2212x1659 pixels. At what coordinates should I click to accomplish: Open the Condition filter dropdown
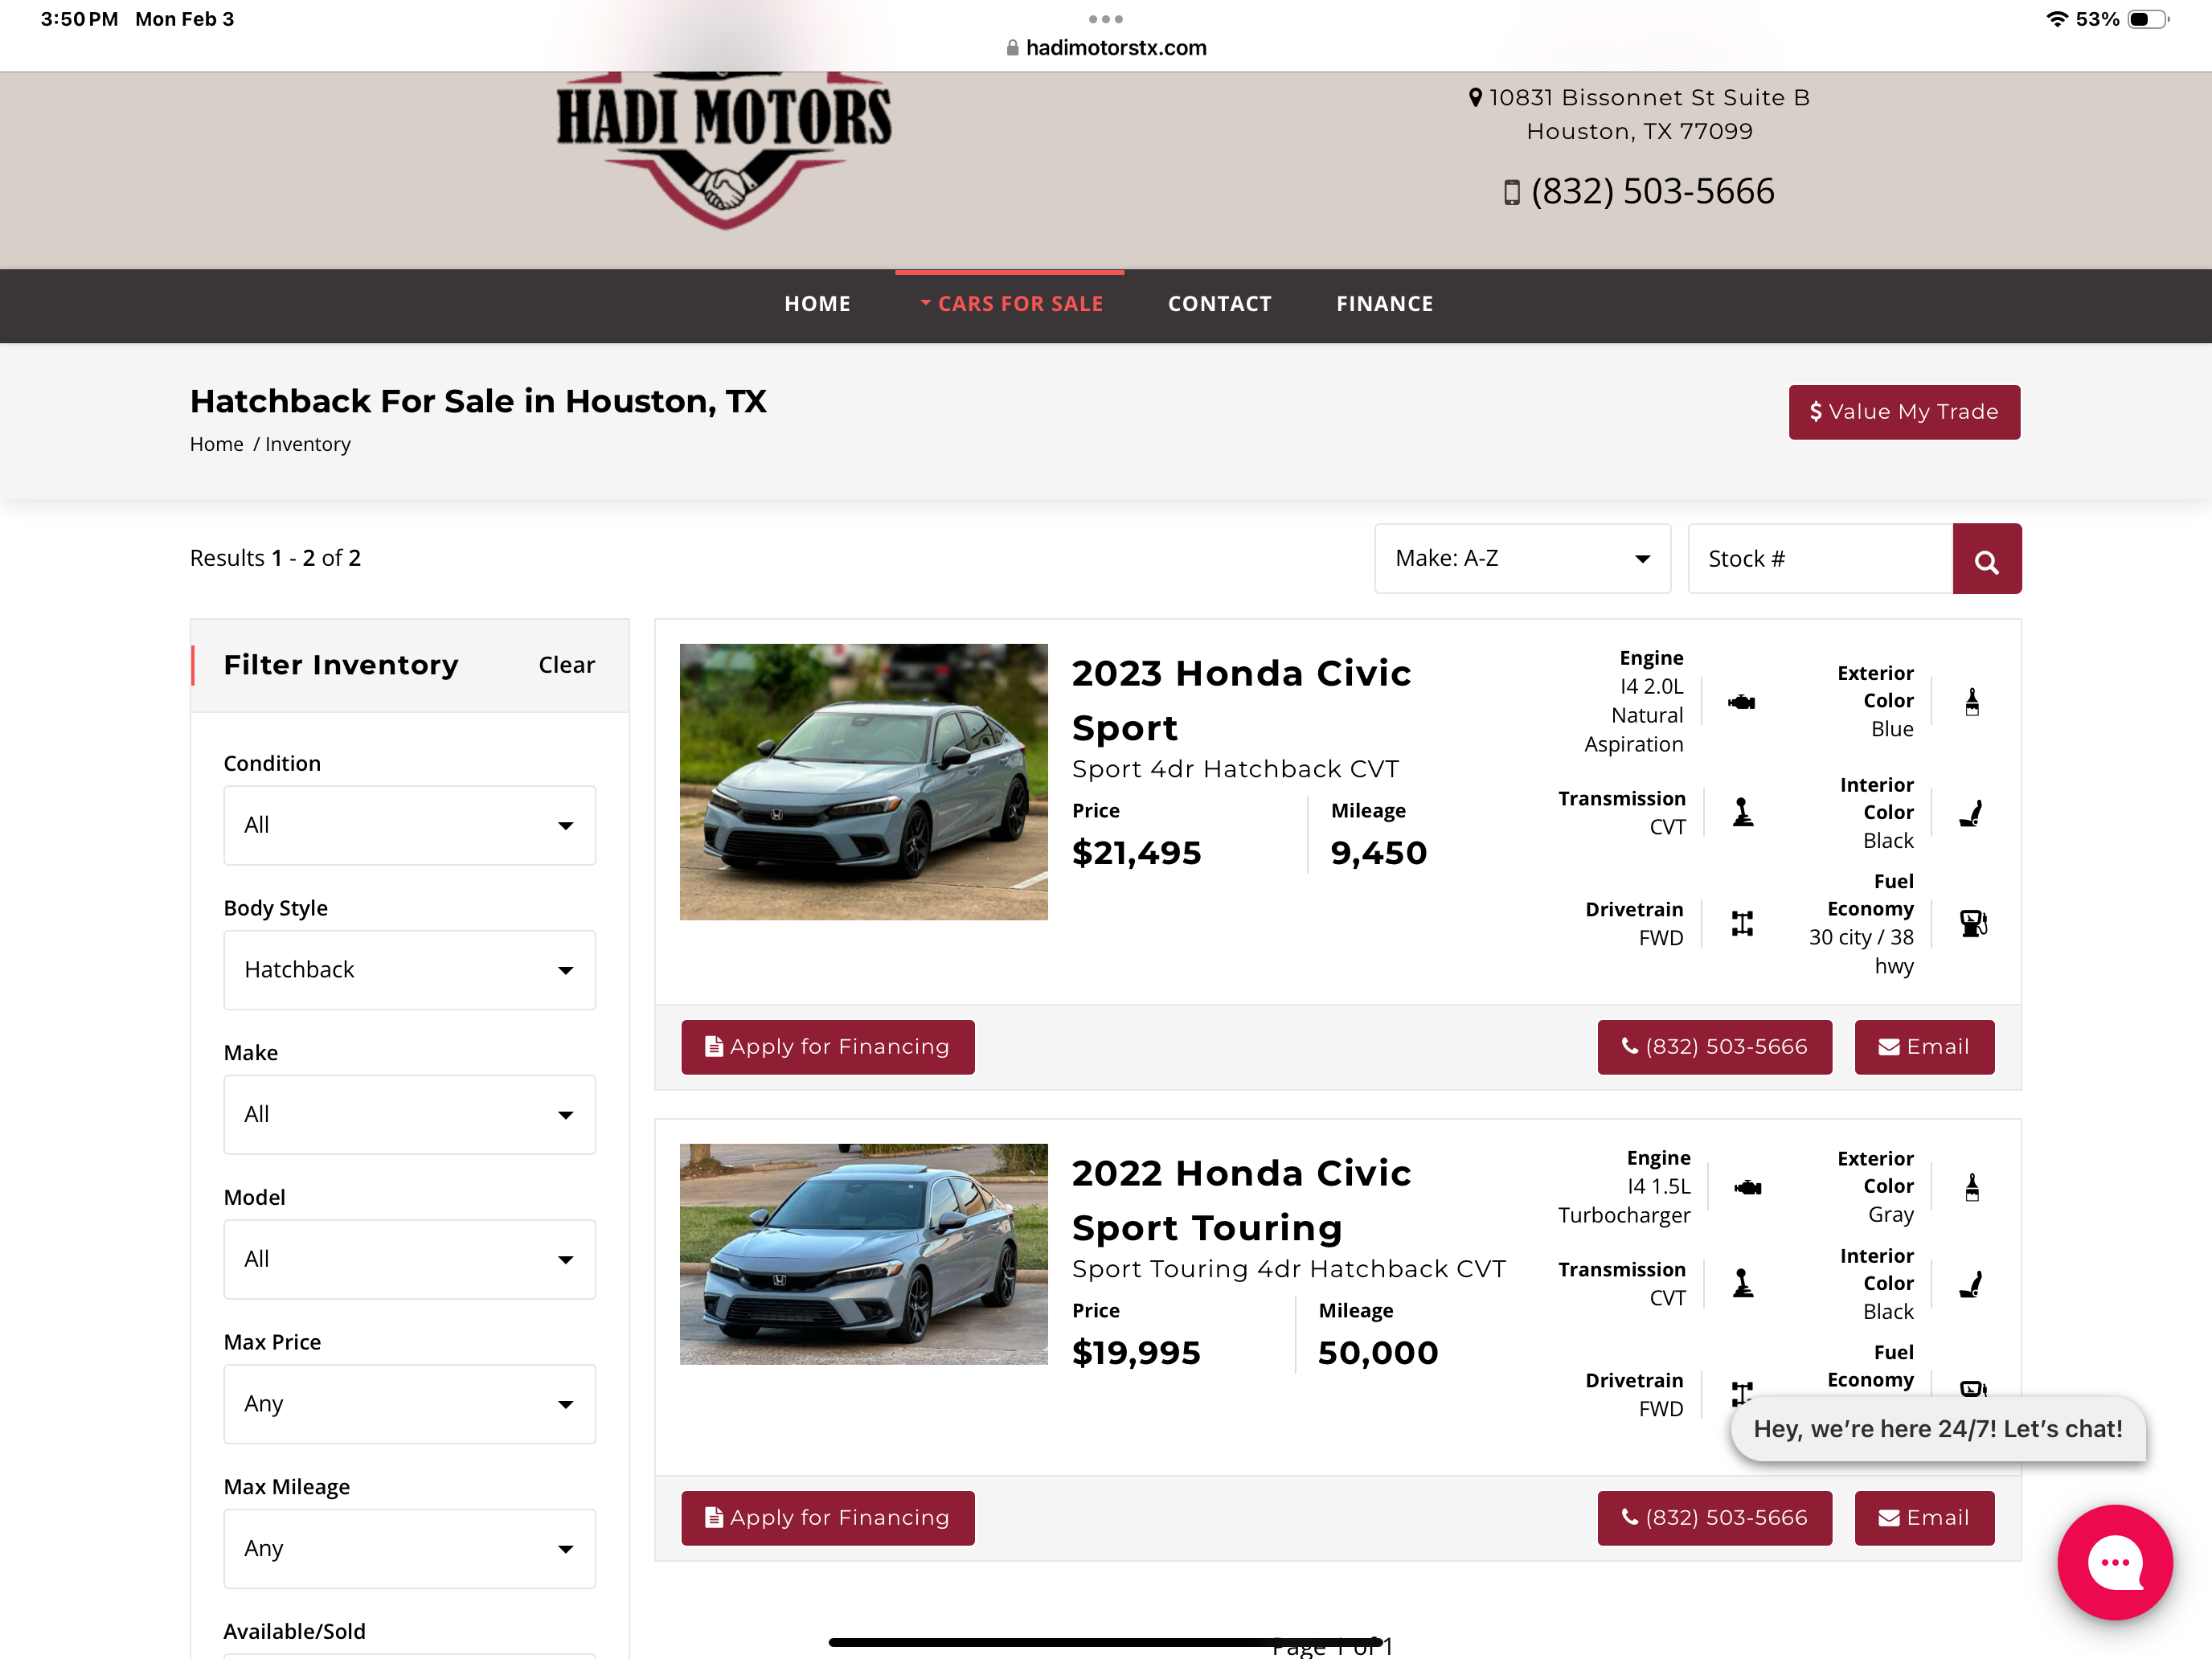410,825
